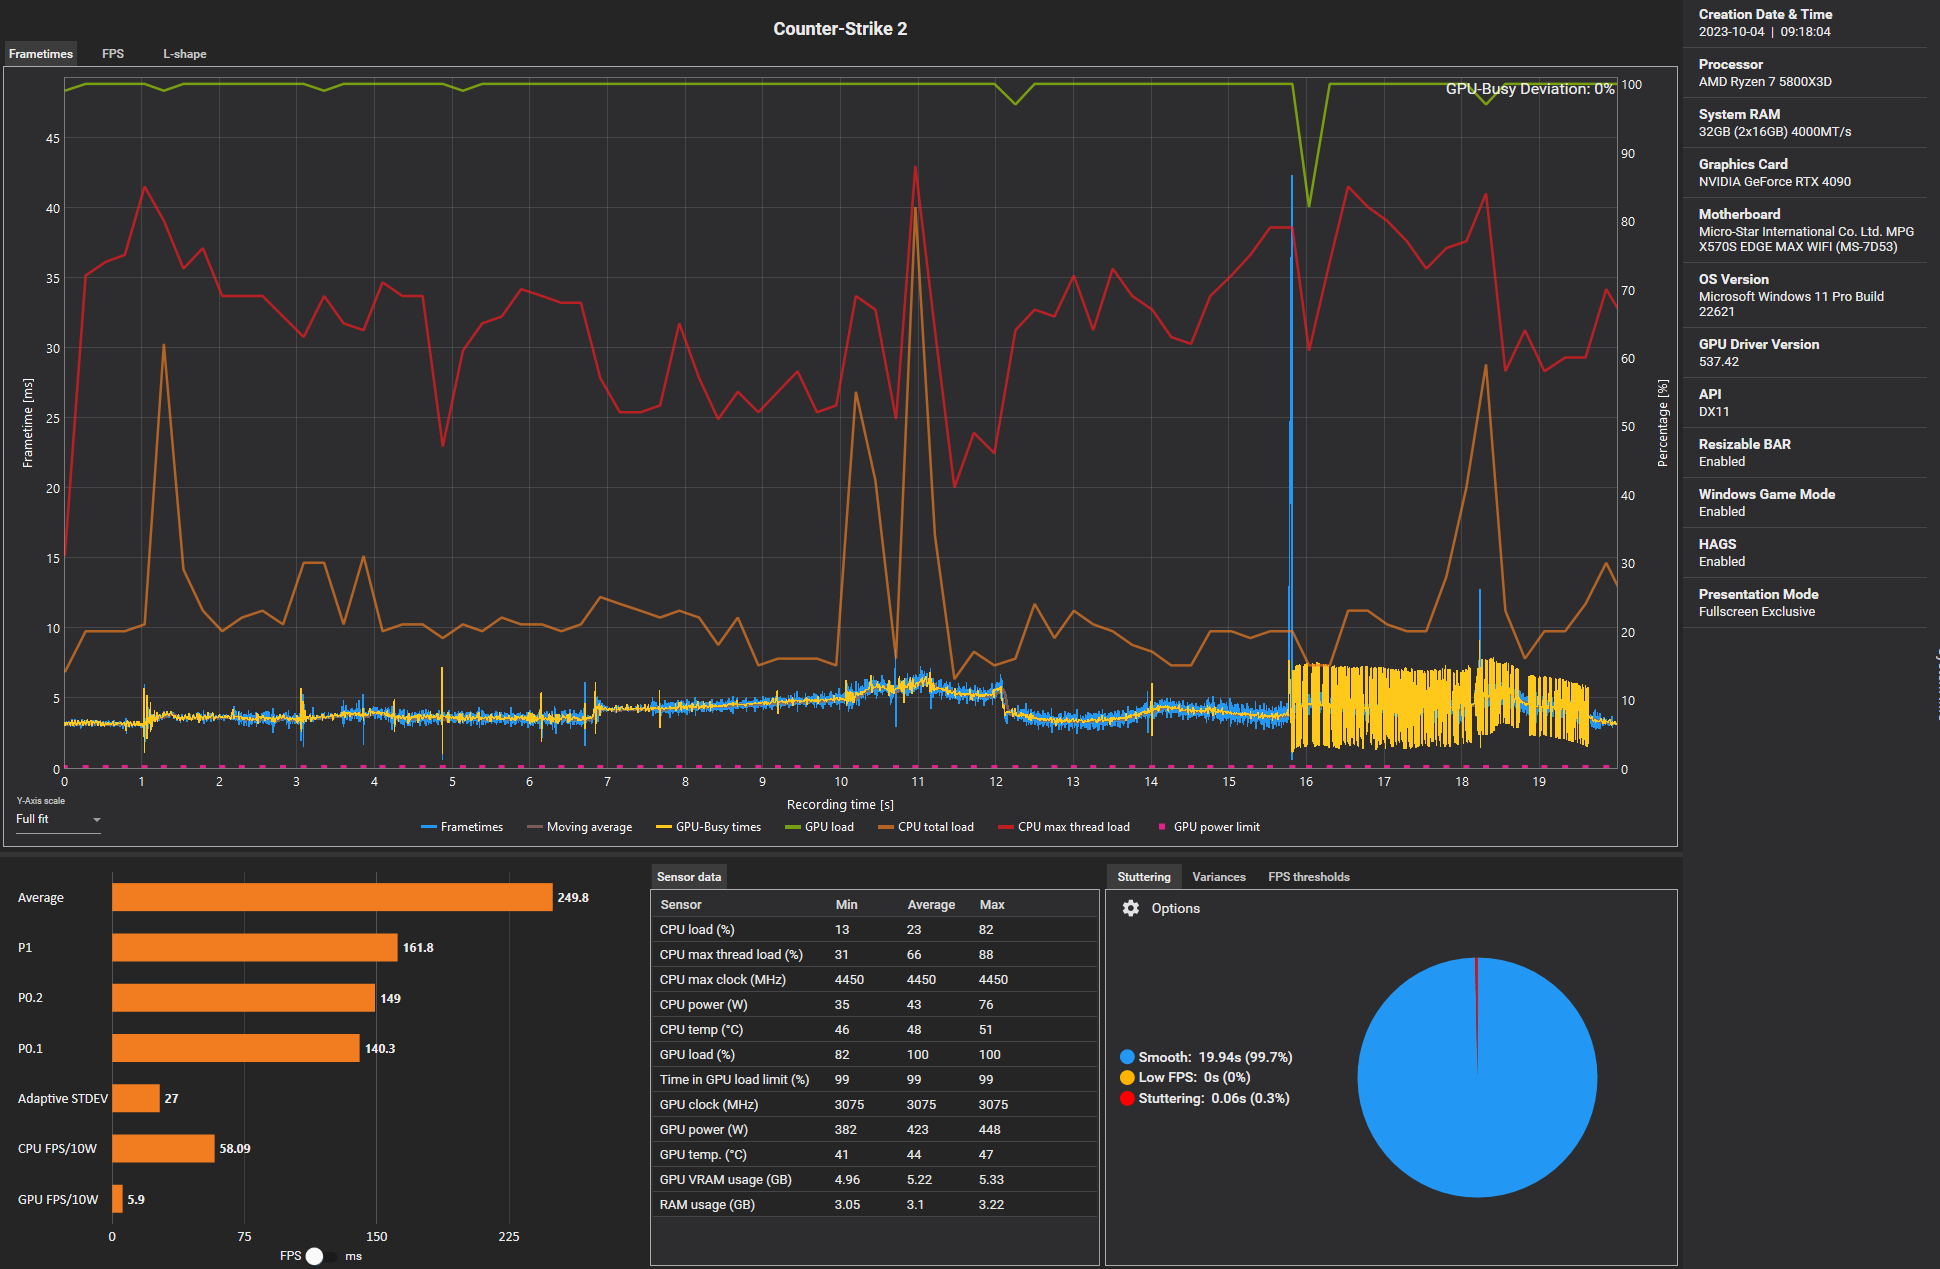
Task: Open the L-shape tab
Action: tap(185, 54)
